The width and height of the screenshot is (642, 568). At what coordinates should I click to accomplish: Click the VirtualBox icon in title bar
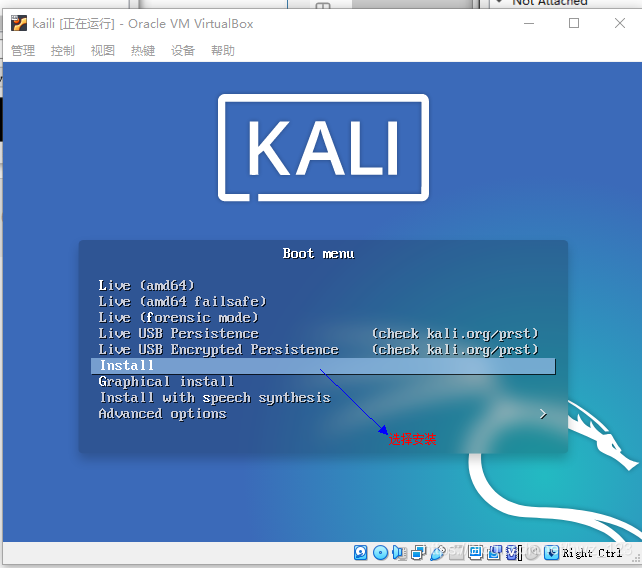click(19, 23)
